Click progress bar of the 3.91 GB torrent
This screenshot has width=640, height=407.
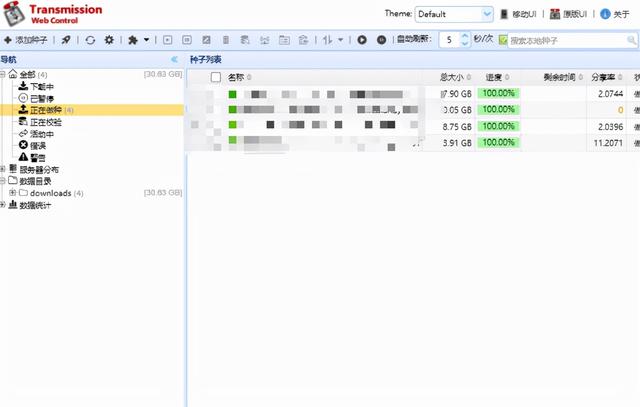[498, 142]
